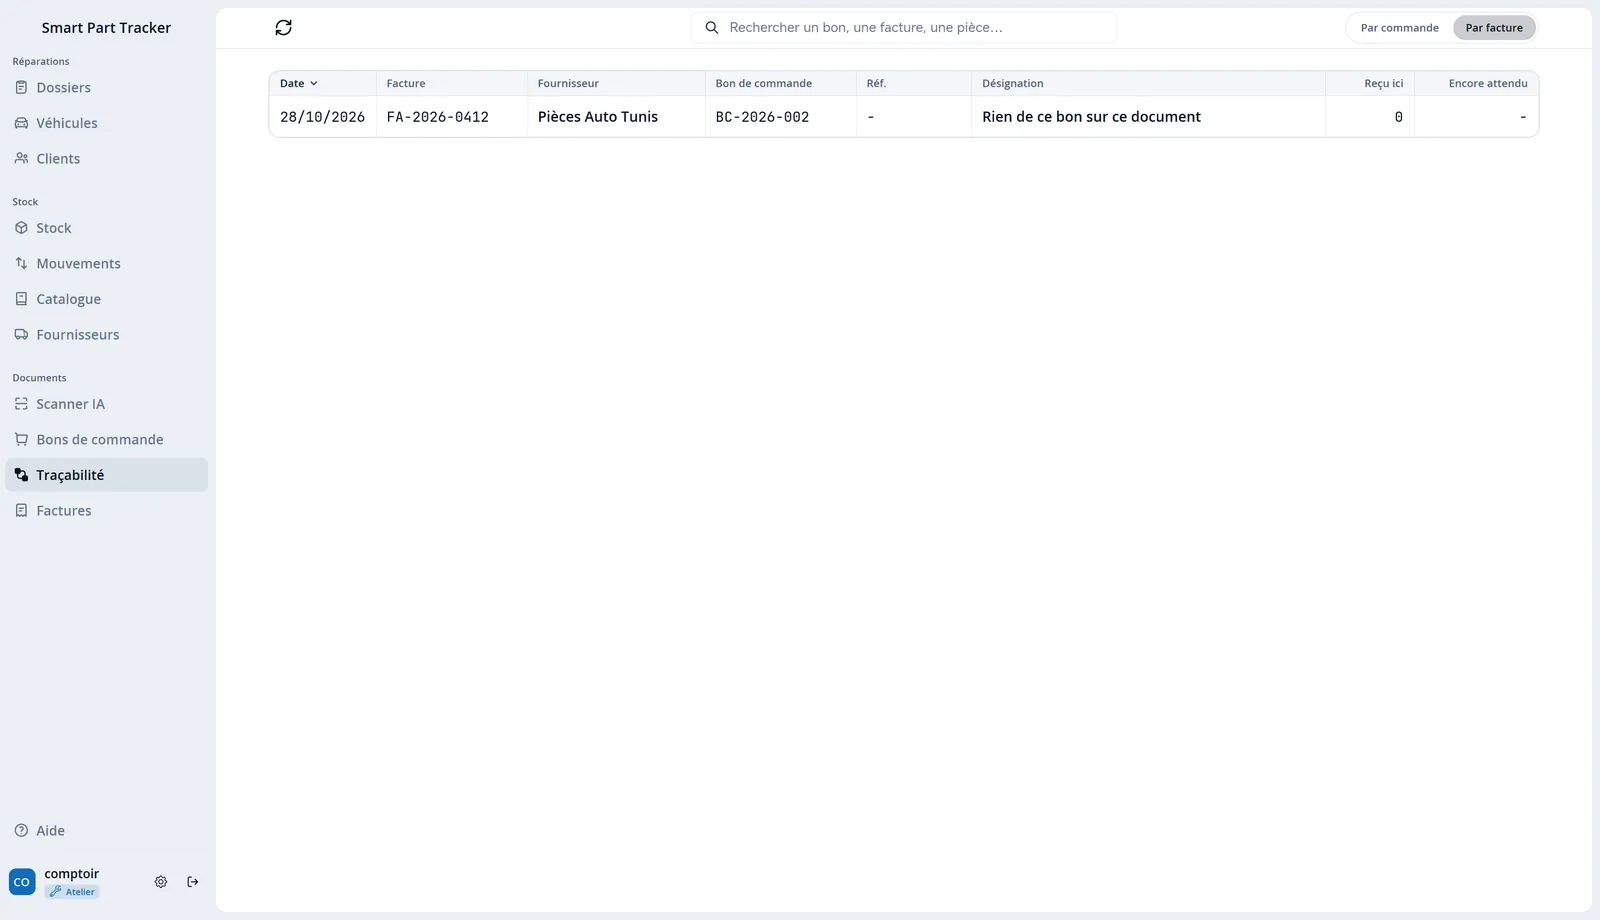Open the Aide help label

point(51,831)
